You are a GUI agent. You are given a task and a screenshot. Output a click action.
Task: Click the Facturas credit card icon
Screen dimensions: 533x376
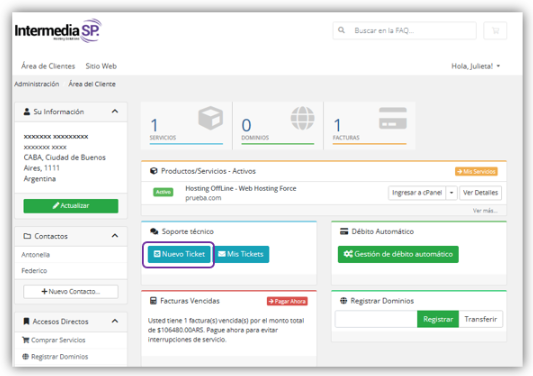click(x=393, y=118)
